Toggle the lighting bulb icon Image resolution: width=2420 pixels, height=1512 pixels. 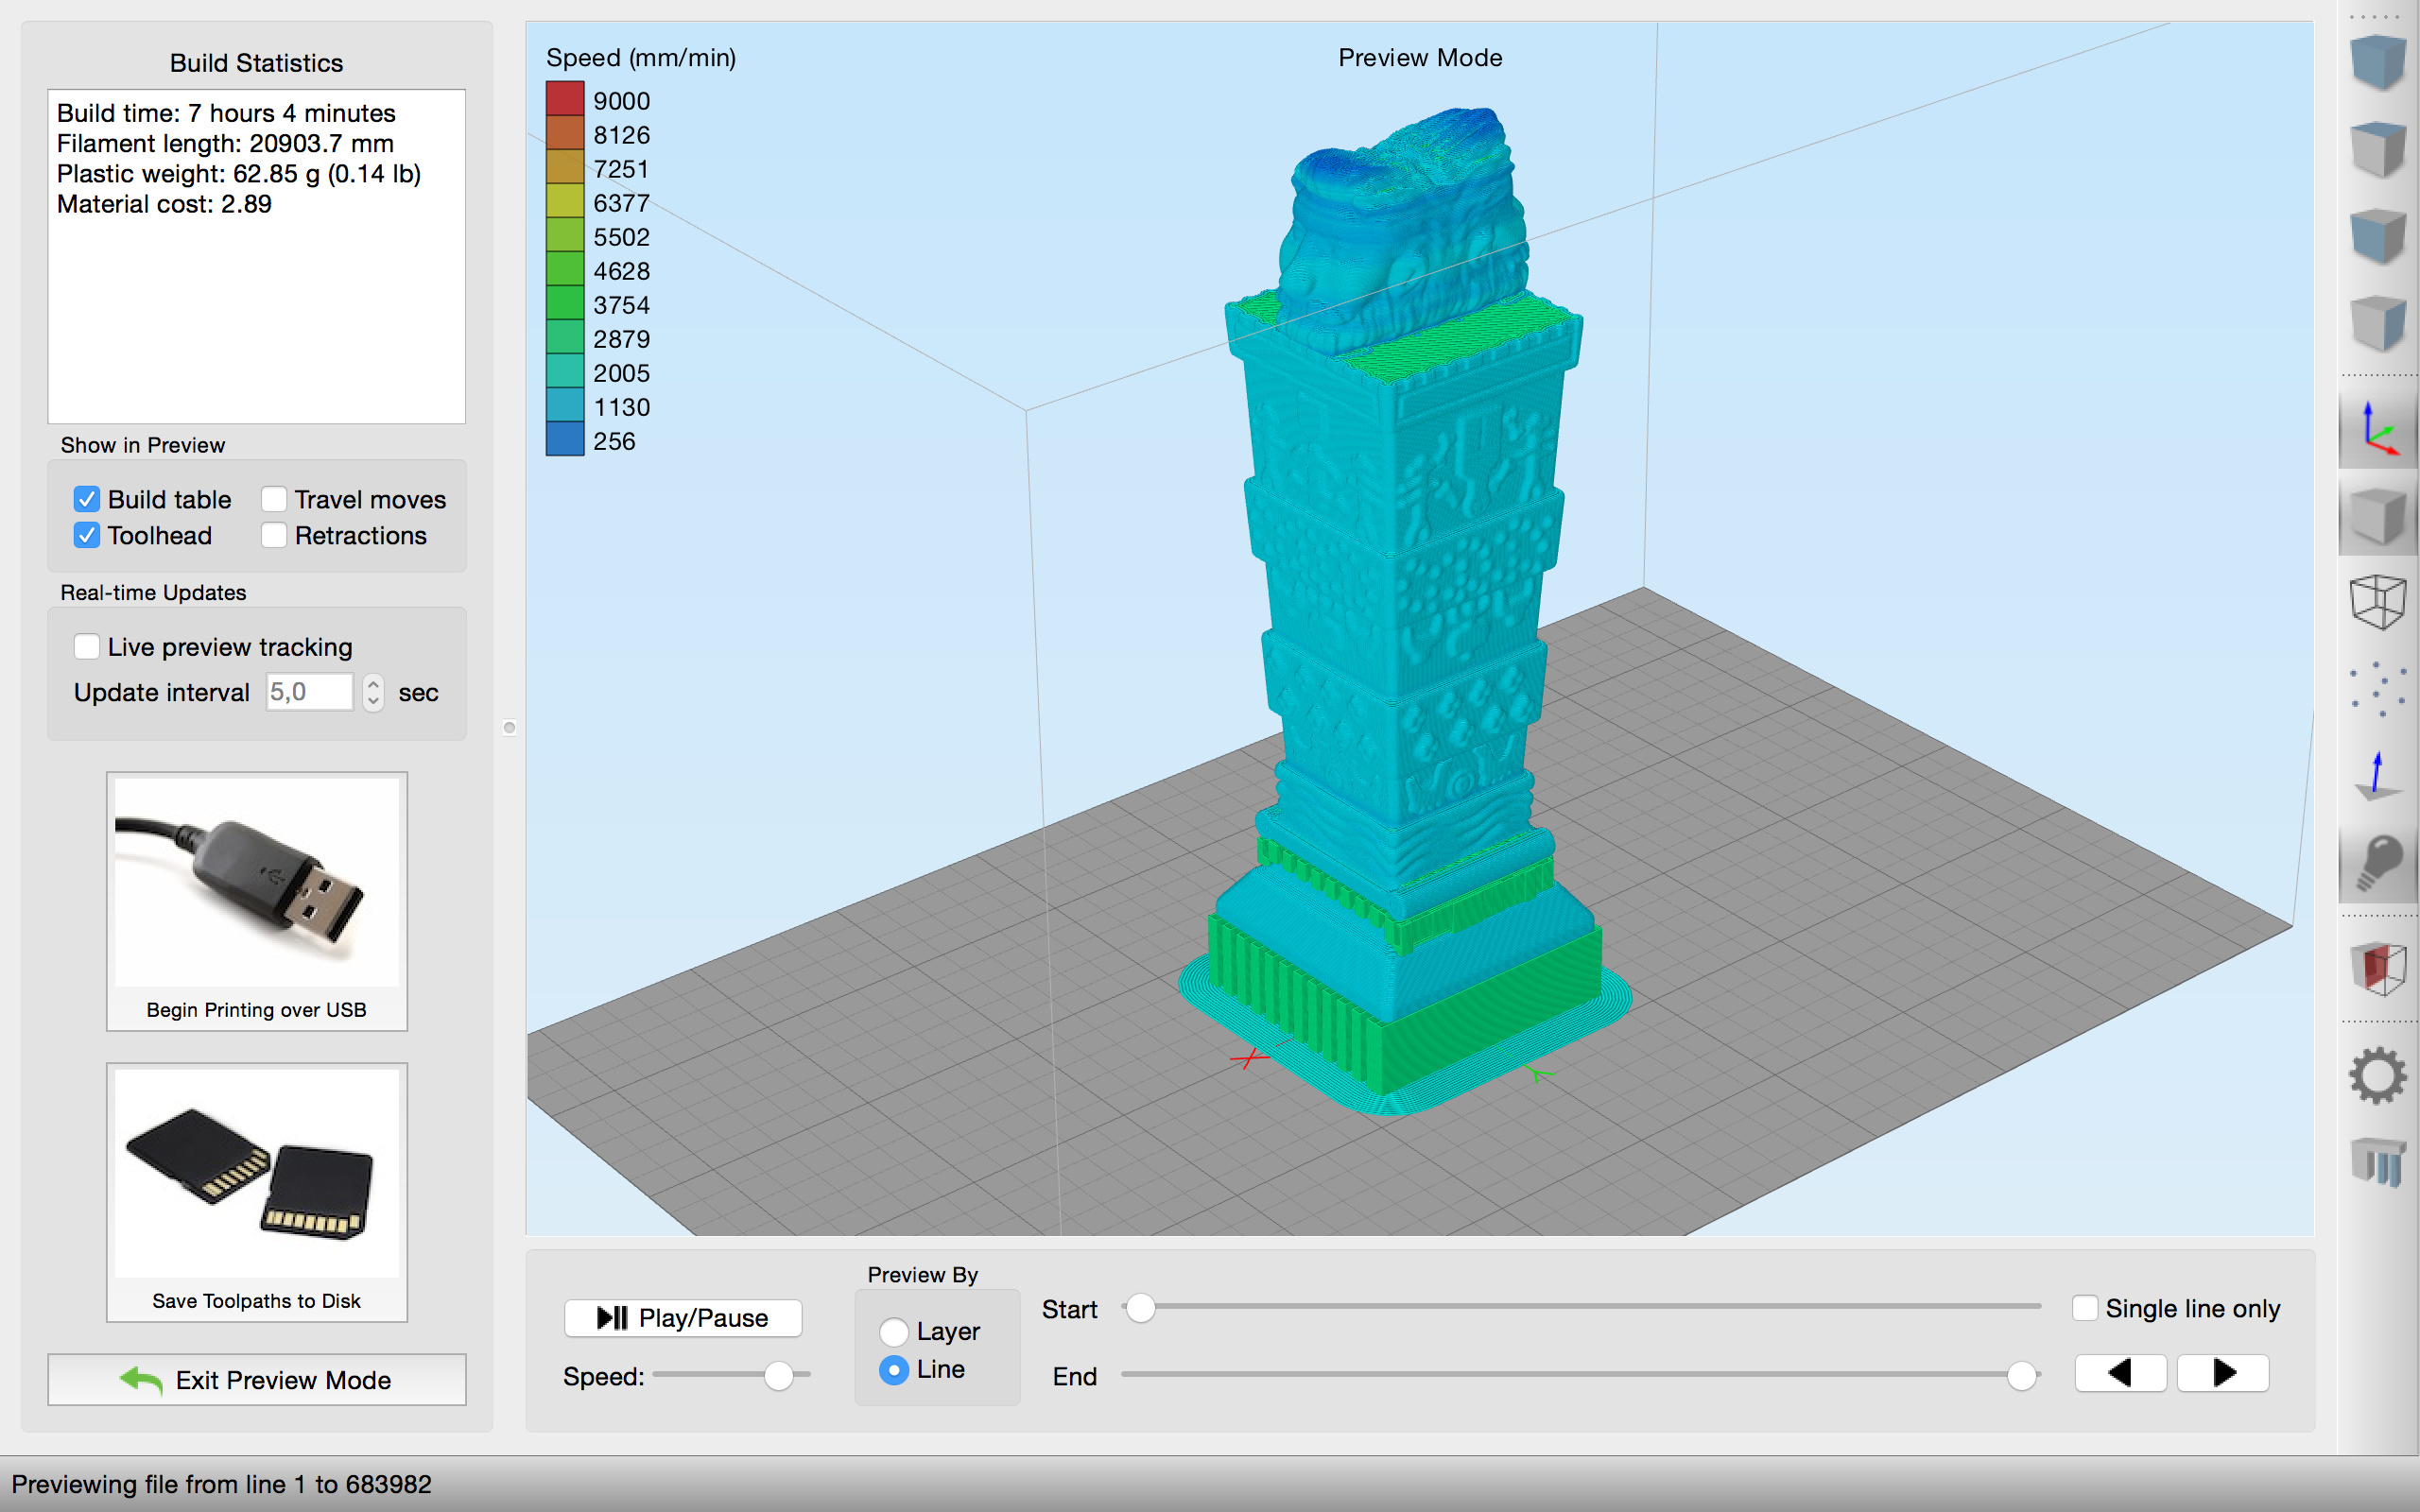(2377, 864)
